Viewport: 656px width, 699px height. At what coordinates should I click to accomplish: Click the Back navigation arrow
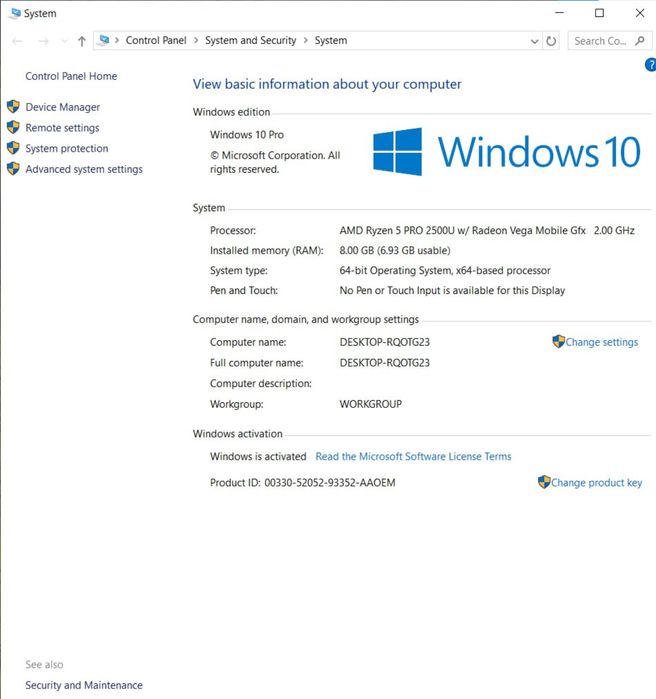[x=17, y=41]
